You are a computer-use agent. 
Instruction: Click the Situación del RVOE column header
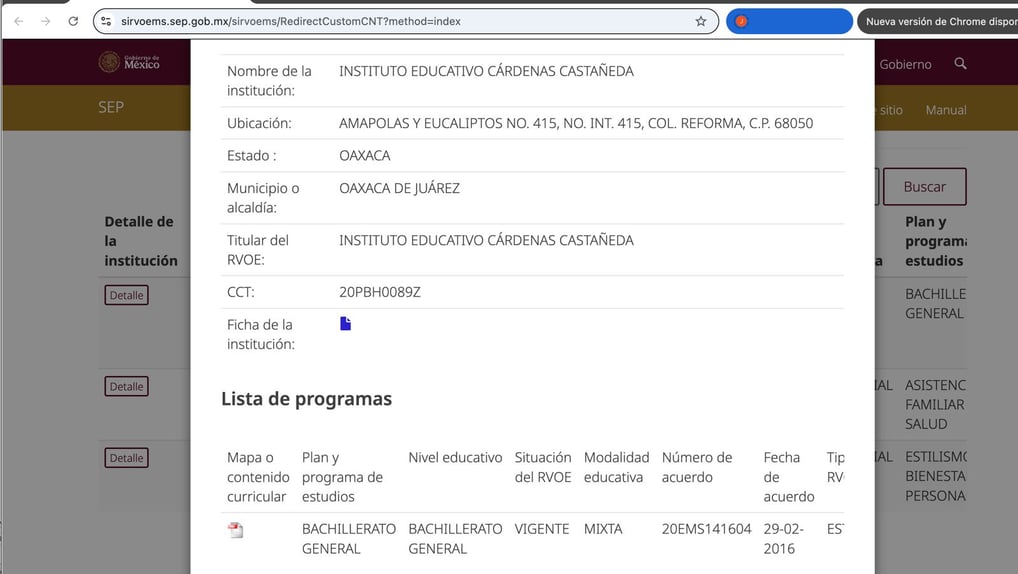pos(543,468)
